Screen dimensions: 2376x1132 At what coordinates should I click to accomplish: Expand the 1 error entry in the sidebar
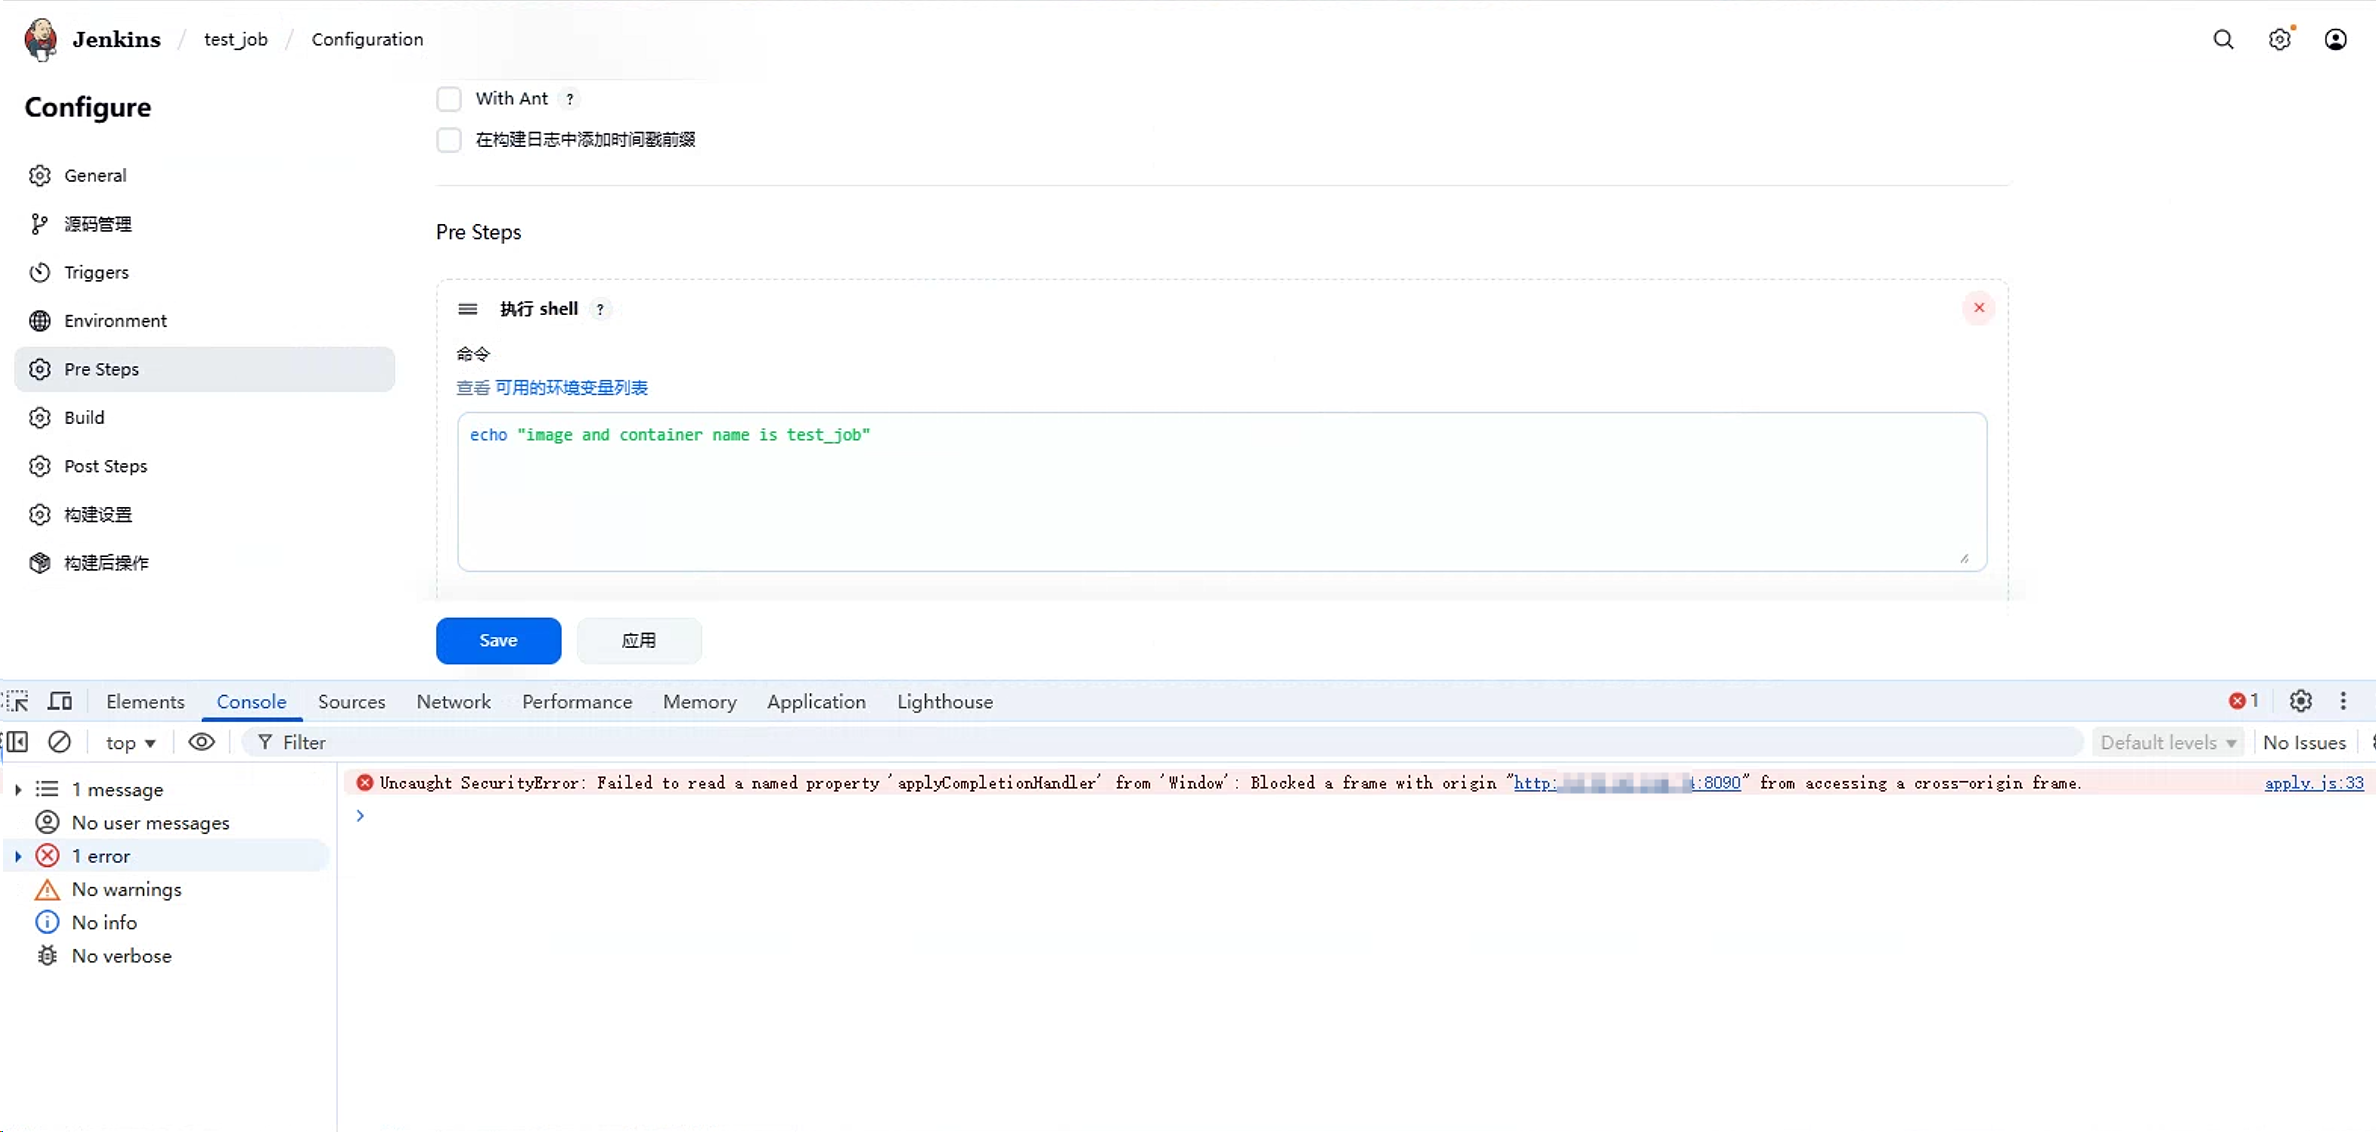click(x=18, y=856)
